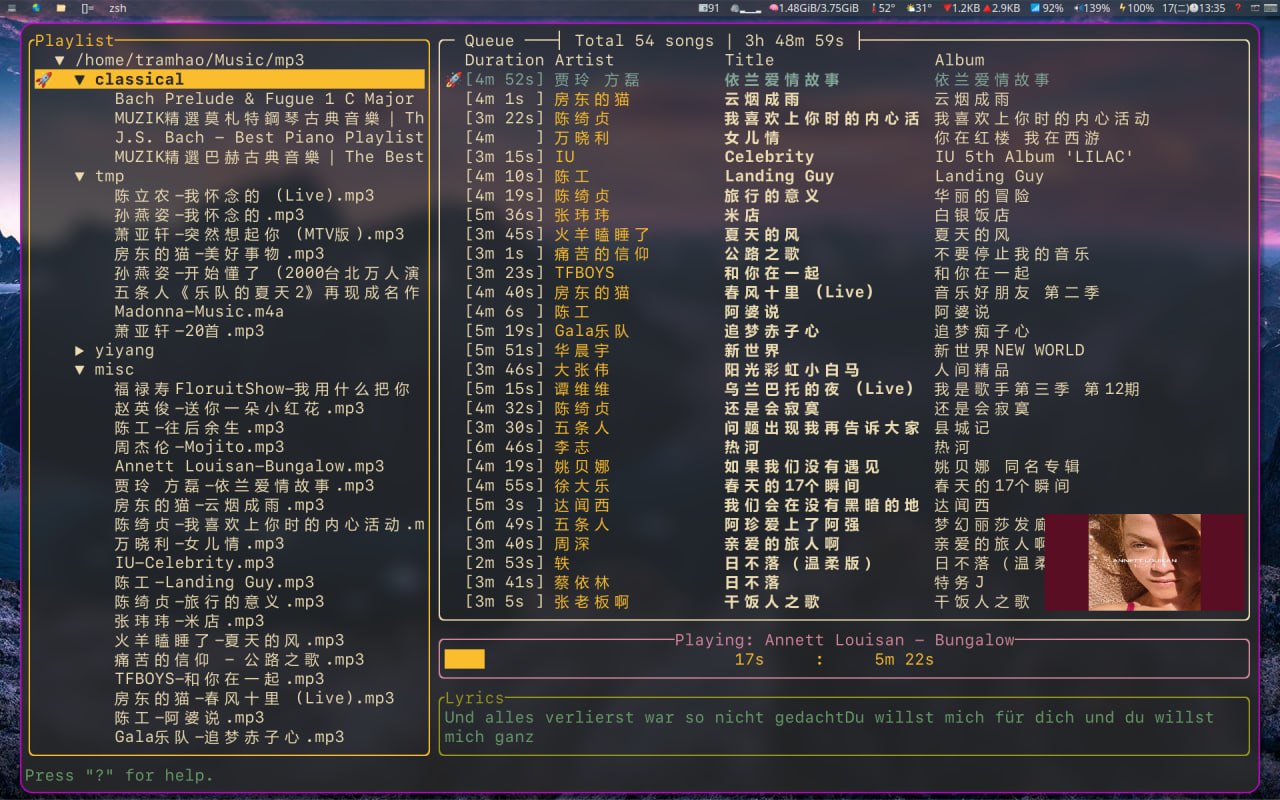Image resolution: width=1280 pixels, height=800 pixels.
Task: Click the Annett Louisan album cover thumbnail
Action: pyautogui.click(x=1144, y=562)
